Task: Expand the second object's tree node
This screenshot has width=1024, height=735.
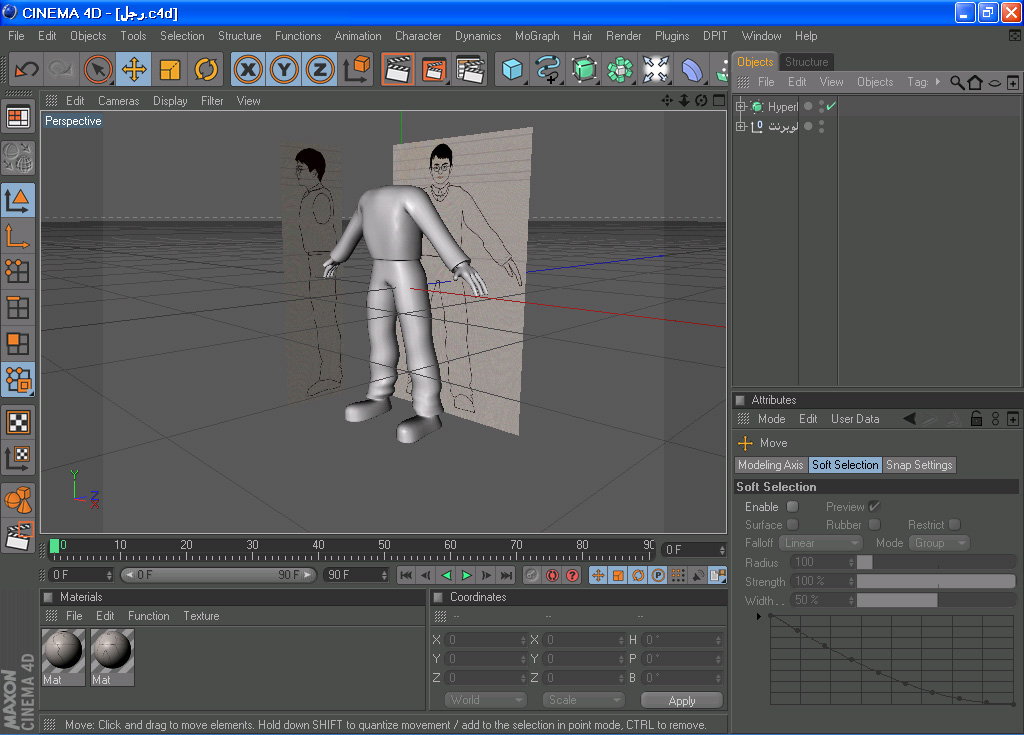Action: click(741, 126)
